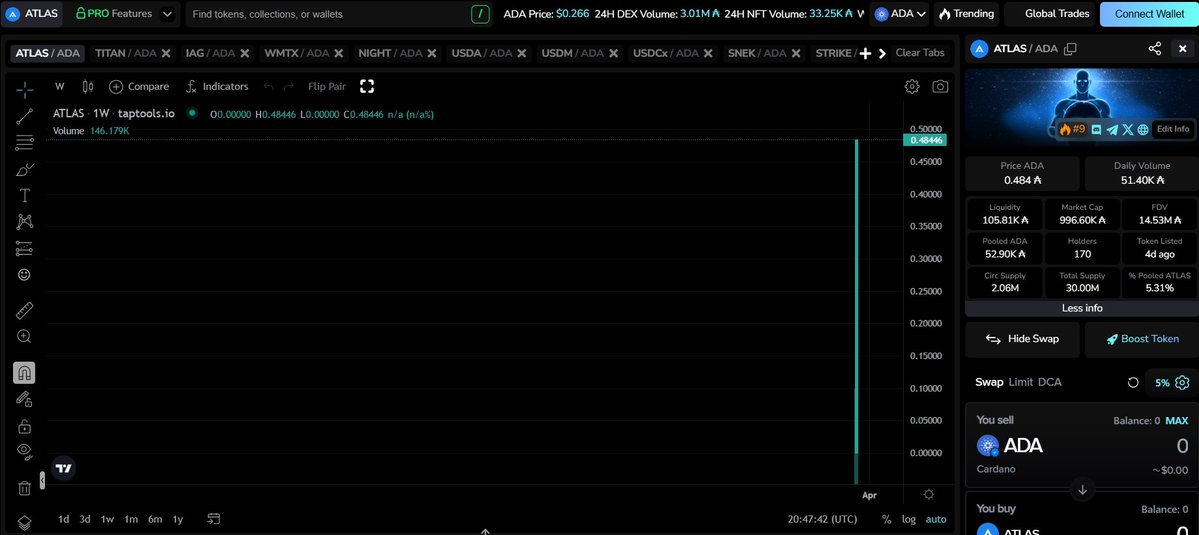Image resolution: width=1199 pixels, height=535 pixels.
Task: Open the Trending page
Action: coord(967,14)
